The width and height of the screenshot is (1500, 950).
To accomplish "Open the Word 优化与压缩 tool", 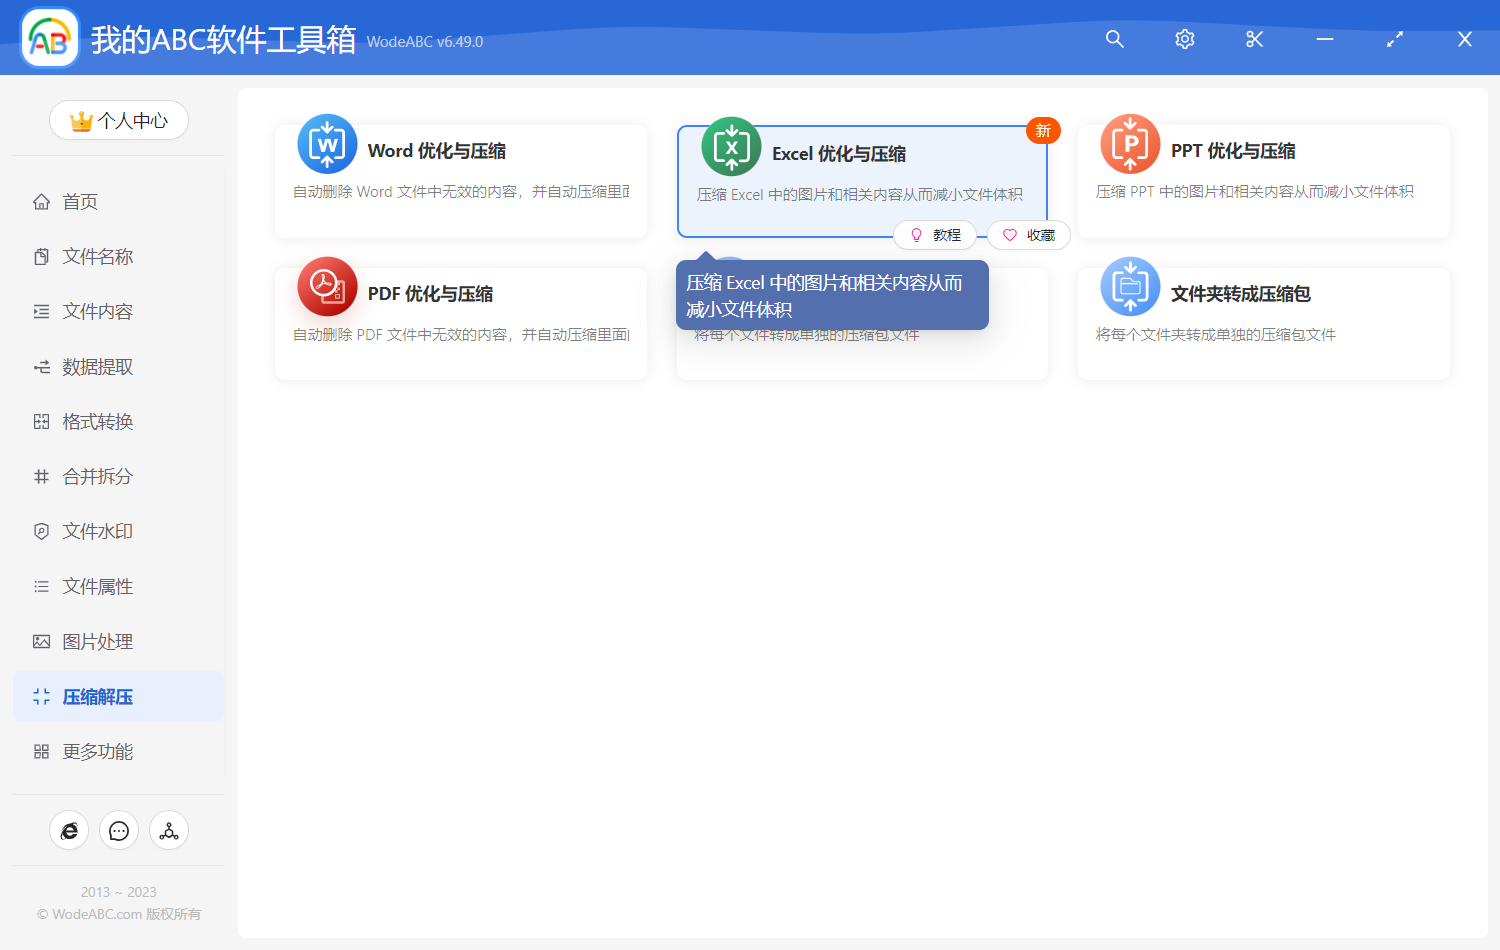I will 461,181.
